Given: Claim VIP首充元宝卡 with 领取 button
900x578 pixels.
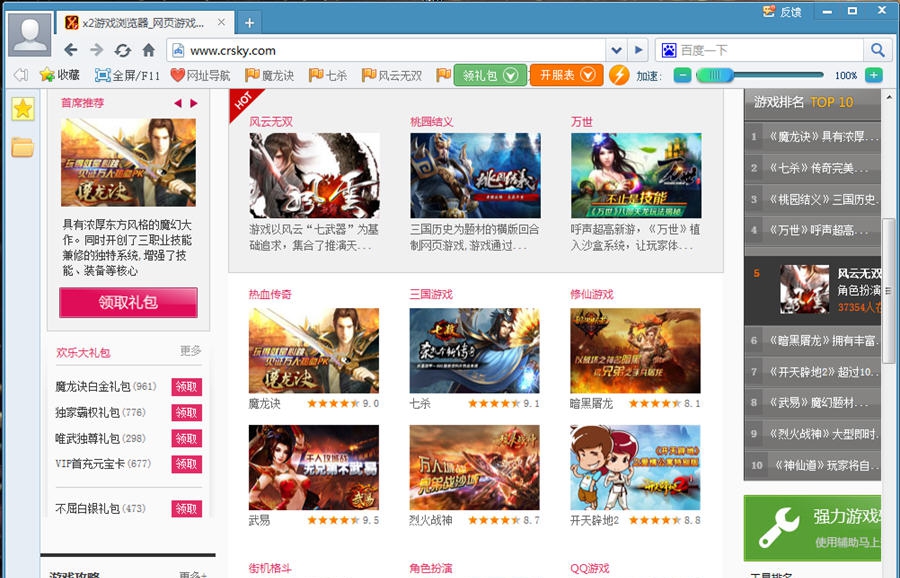Looking at the screenshot, I should click(187, 464).
